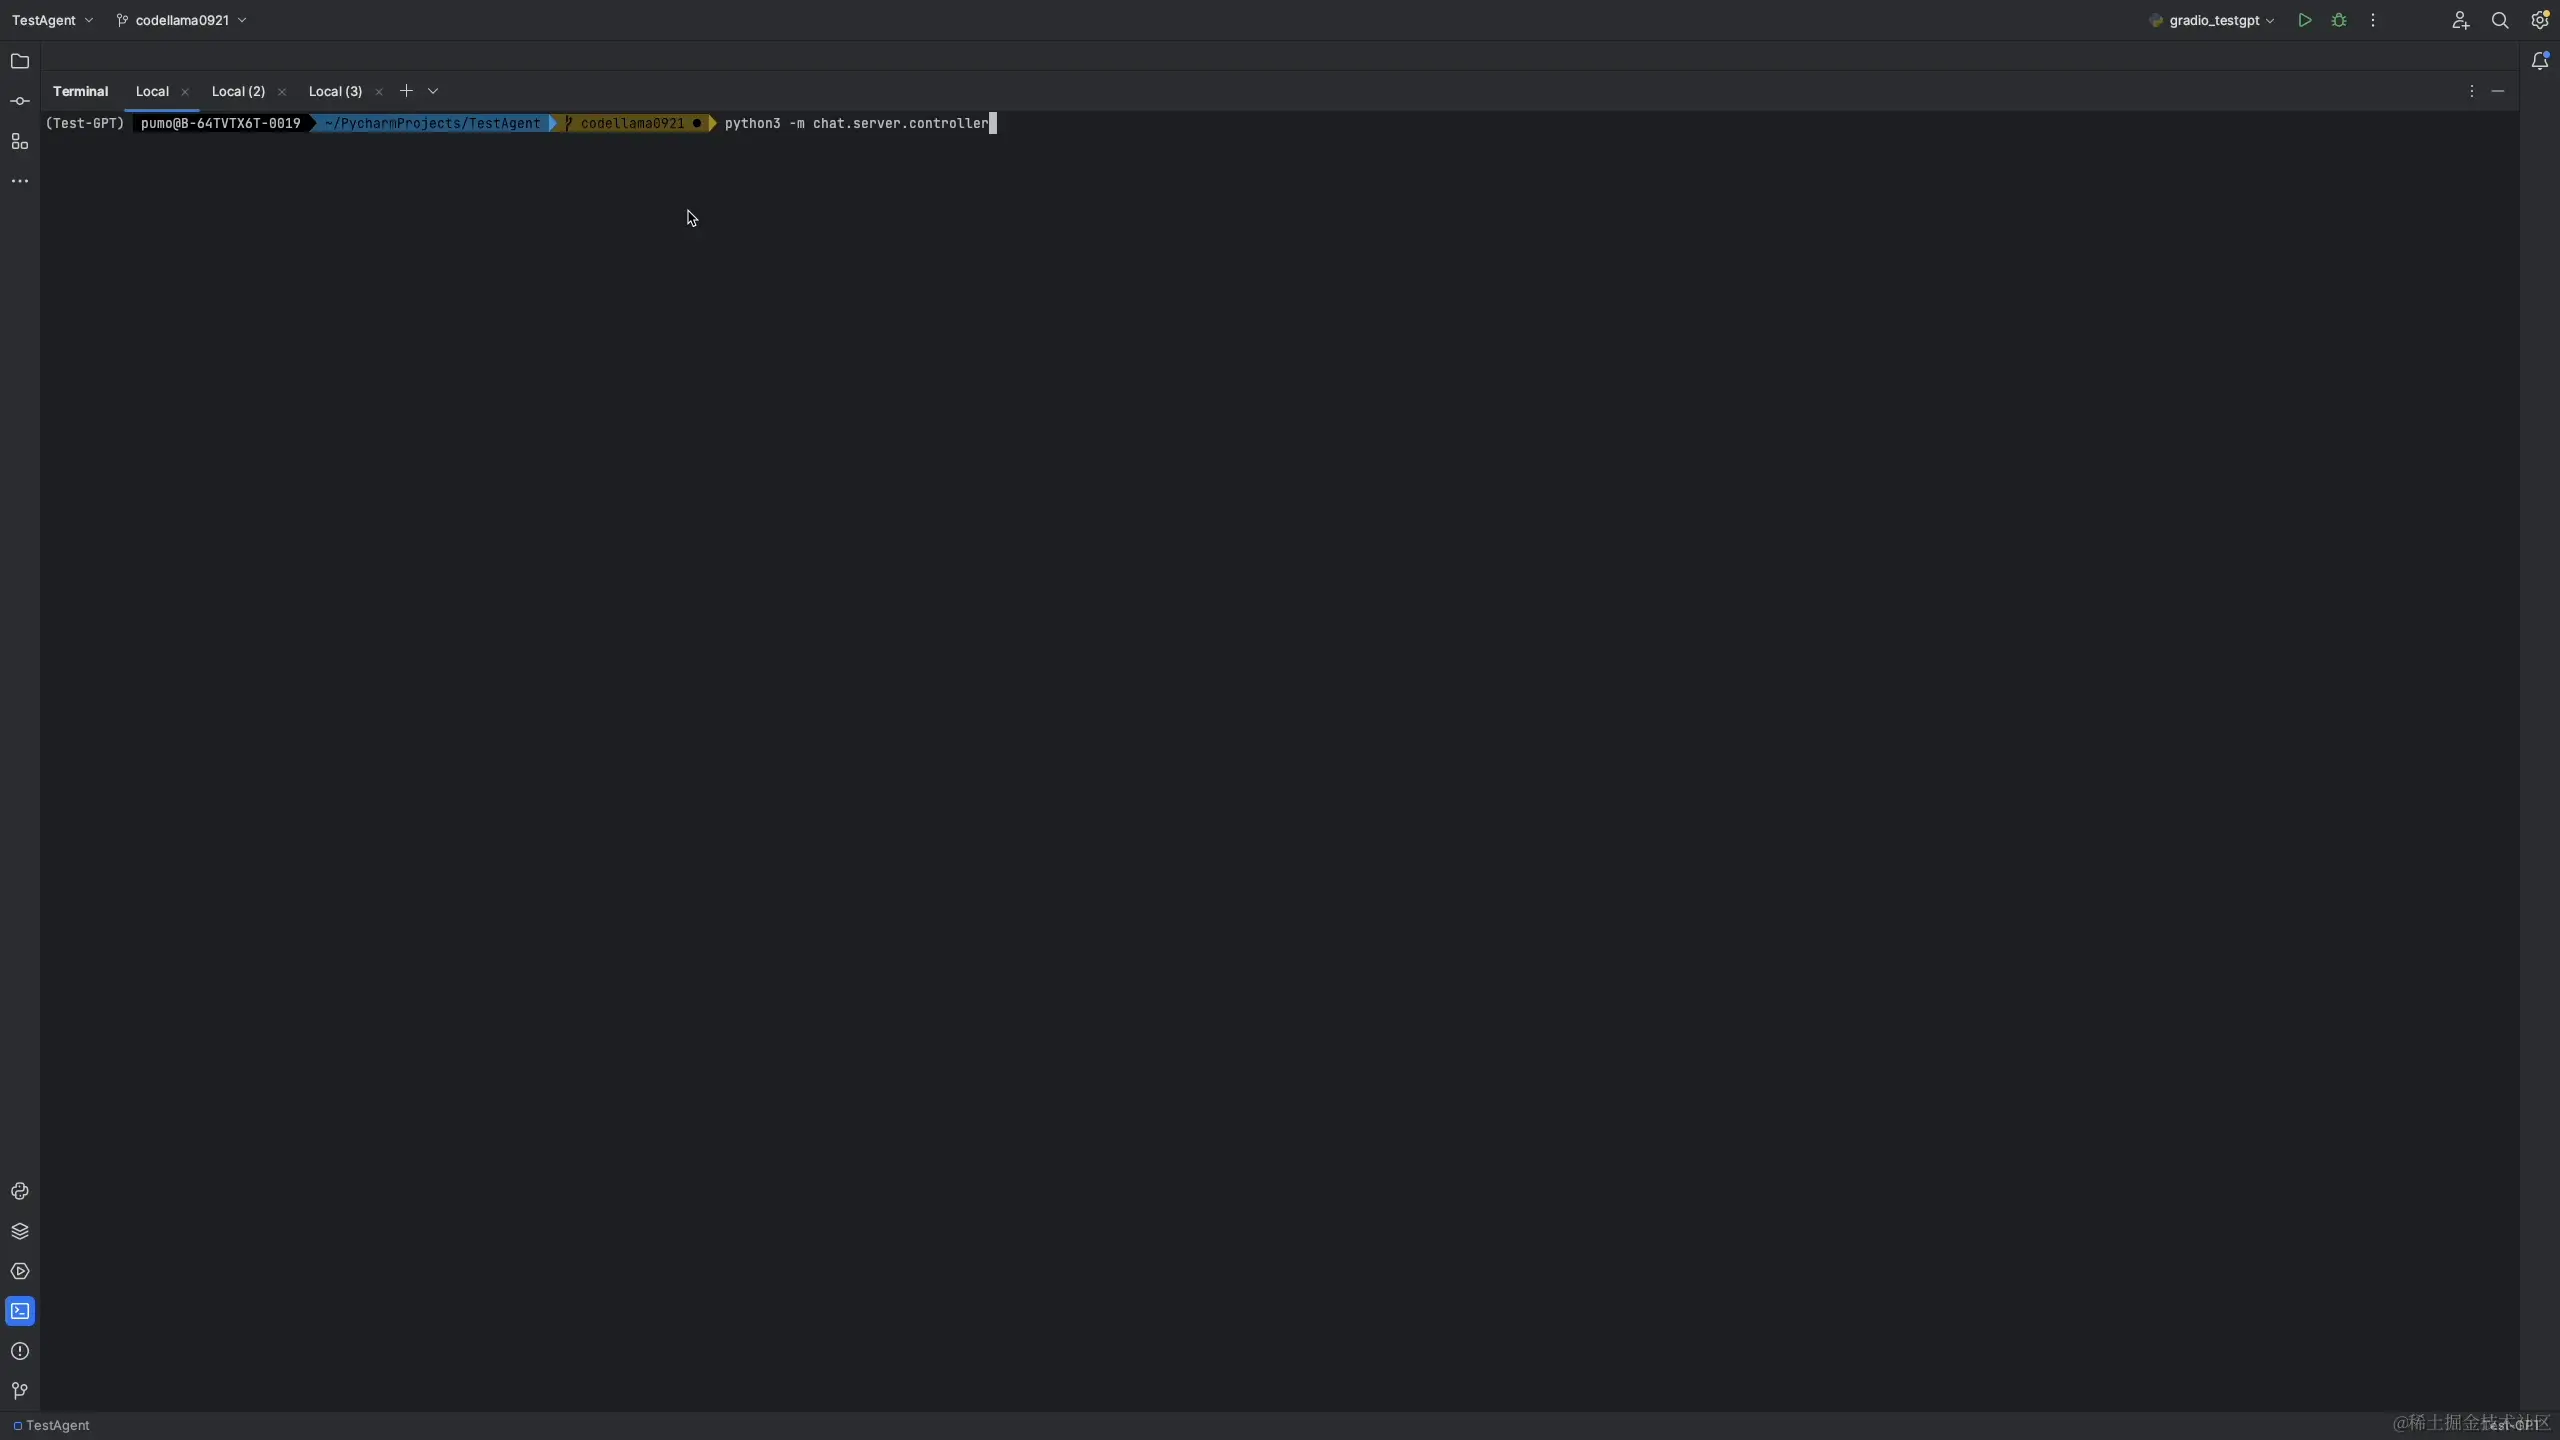Switch to the Local (2) terminal tab
The width and height of the screenshot is (2560, 1440).
coord(237,91)
